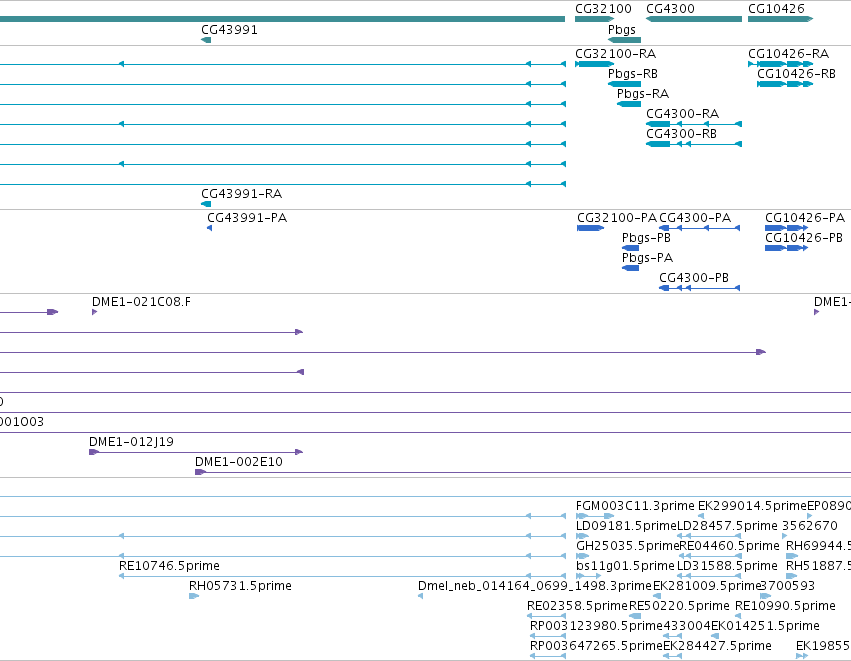Select EST RH05731.5prime label
This screenshot has height=661, width=851.
click(x=240, y=586)
